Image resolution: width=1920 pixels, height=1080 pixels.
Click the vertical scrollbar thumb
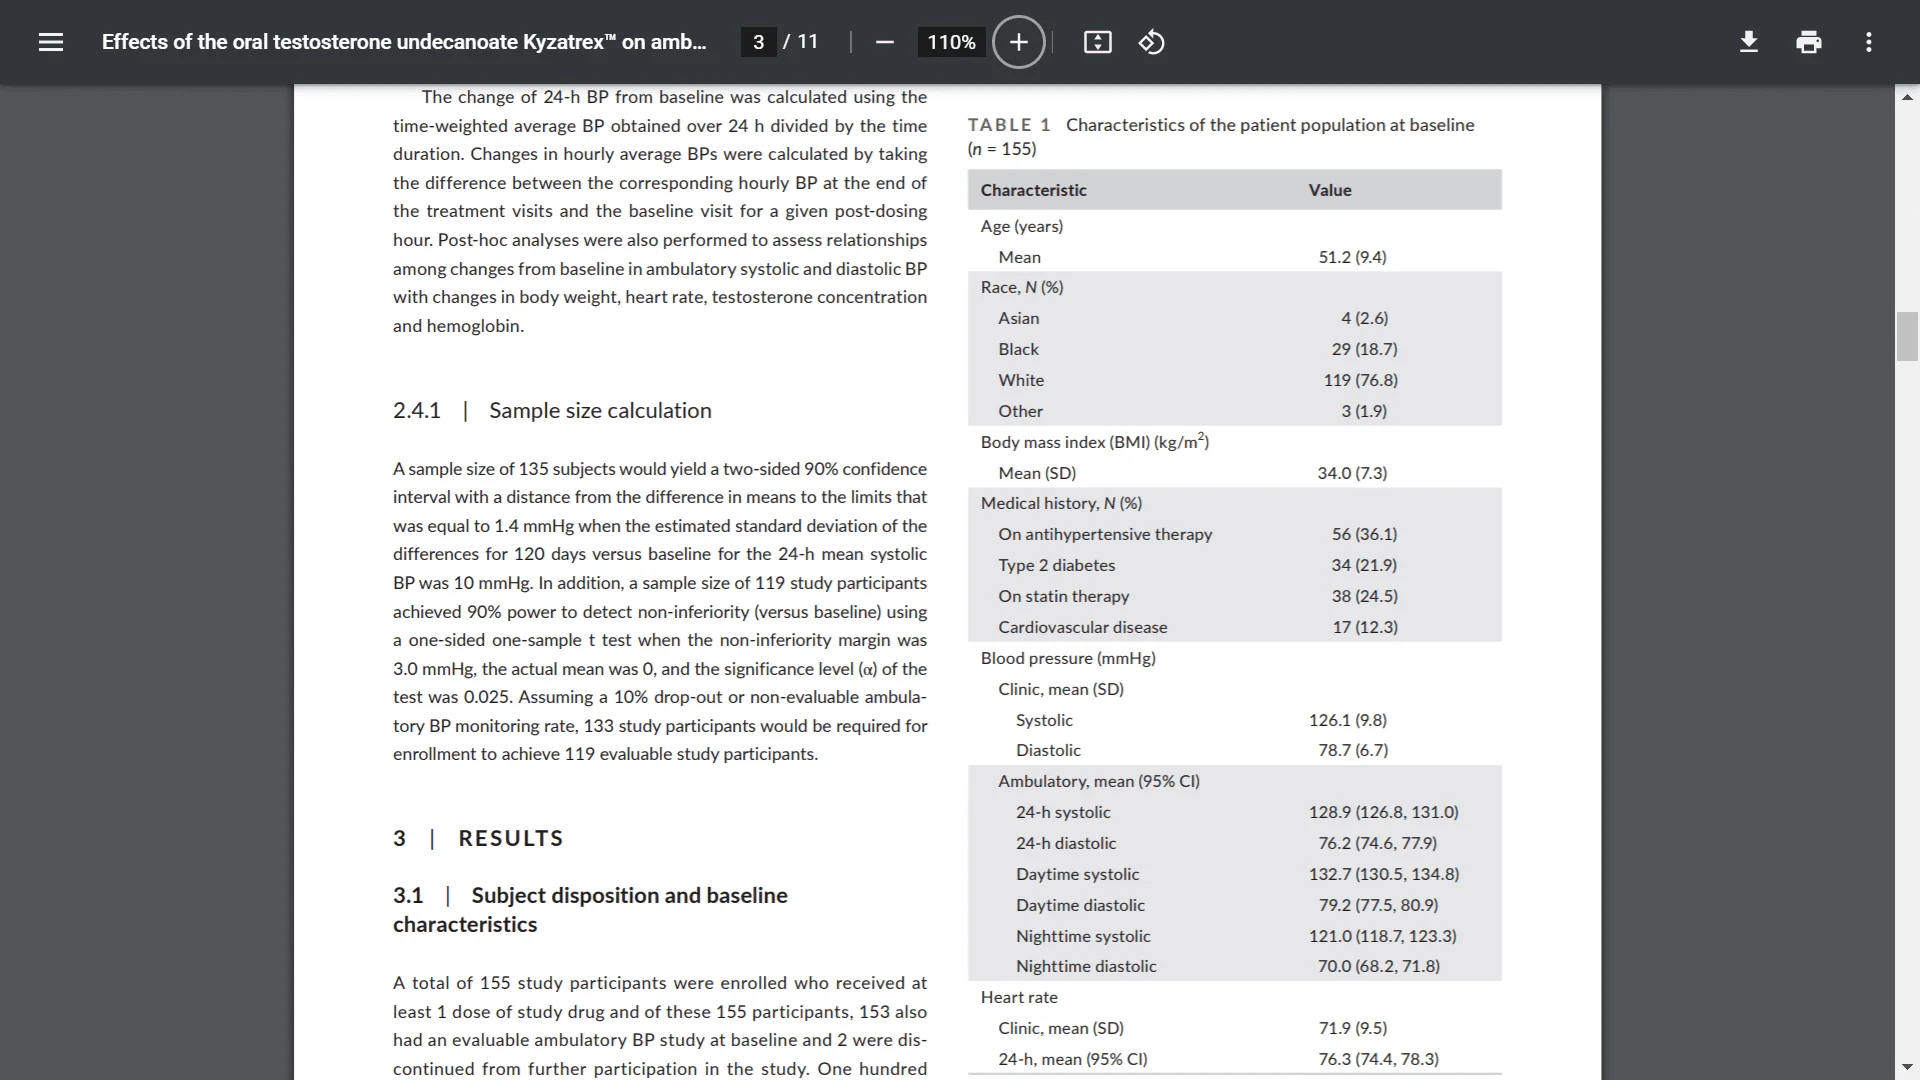[x=1907, y=336]
